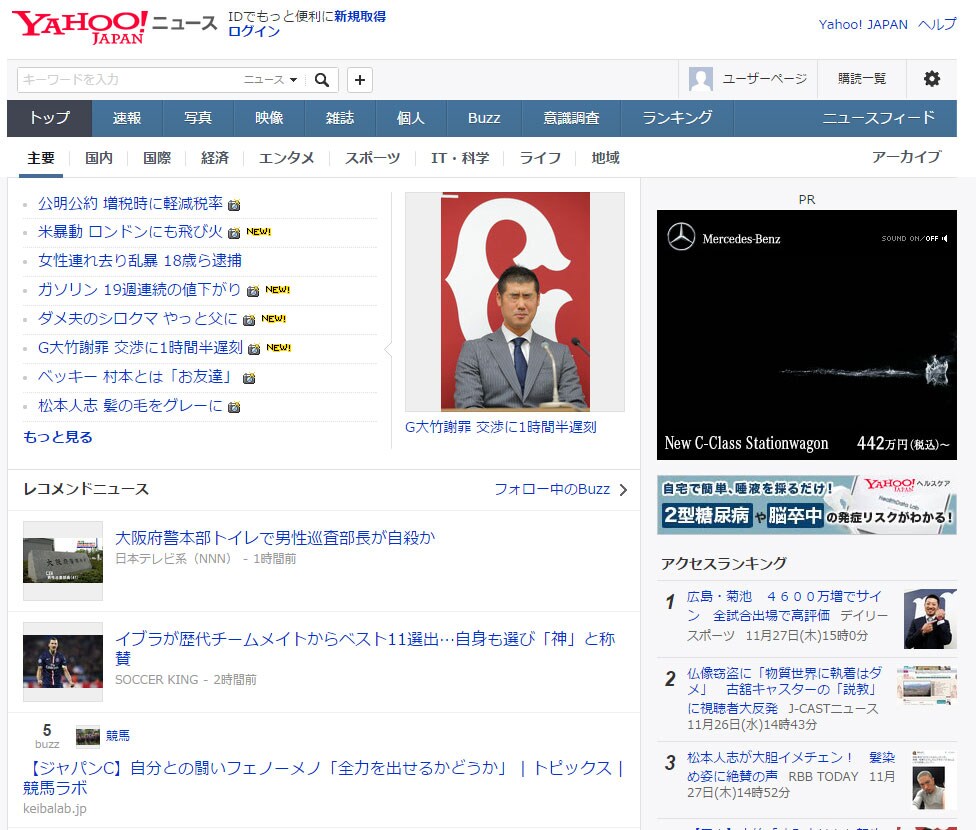The height and width of the screenshot is (830, 976).
Task: Select the ライフ category
Action: [540, 158]
